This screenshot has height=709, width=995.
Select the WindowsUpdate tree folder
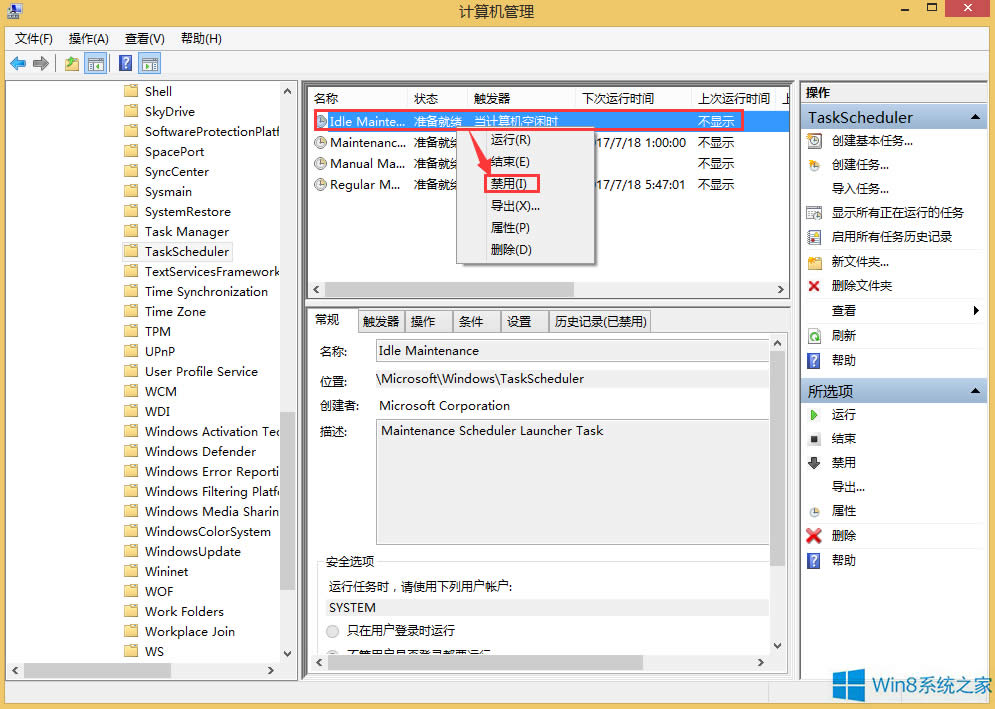(x=195, y=551)
